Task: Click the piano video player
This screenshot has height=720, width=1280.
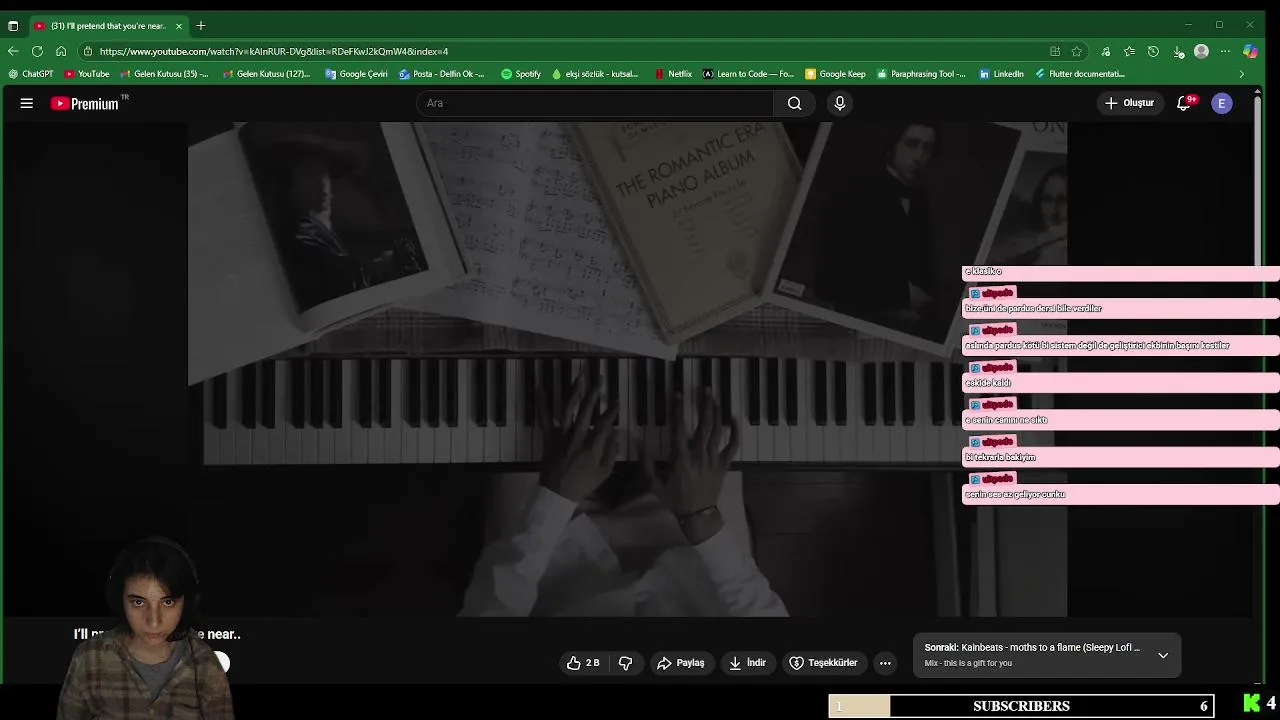Action: (627, 370)
